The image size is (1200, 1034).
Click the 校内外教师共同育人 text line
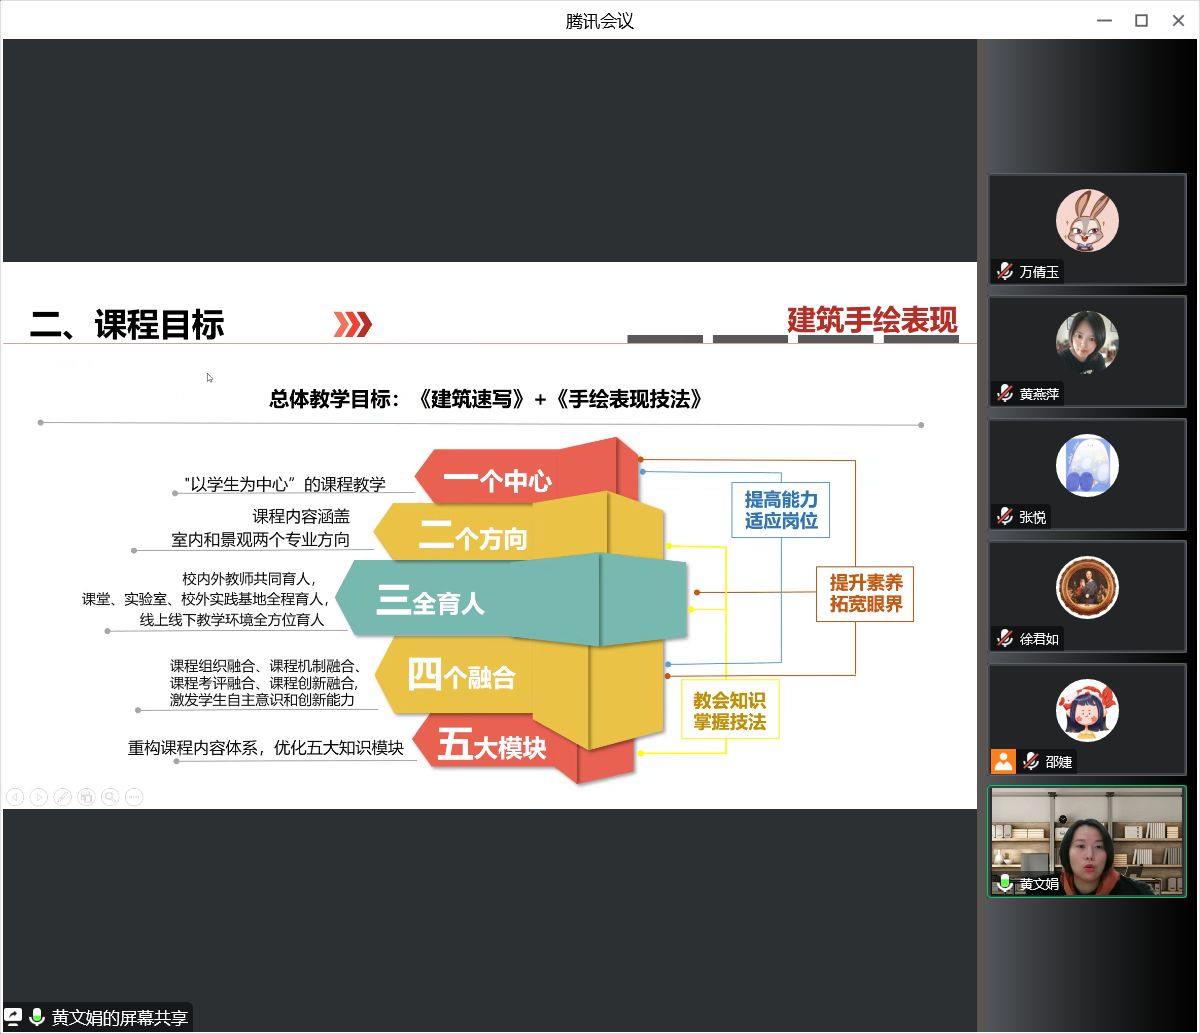click(248, 578)
